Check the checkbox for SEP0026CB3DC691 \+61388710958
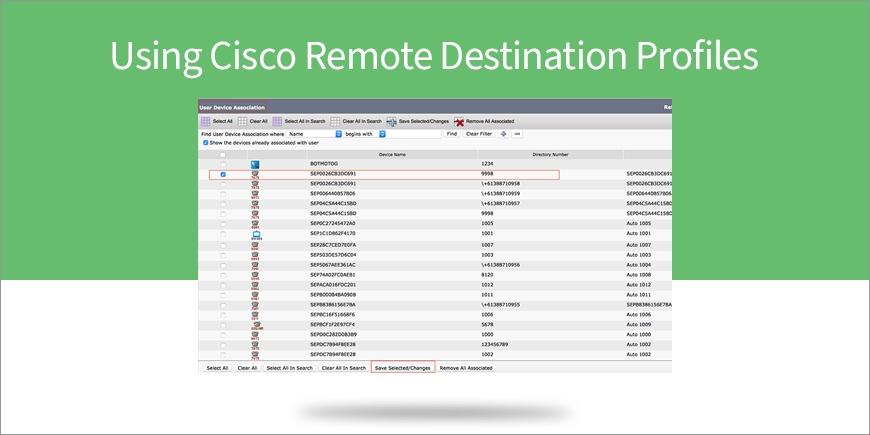The width and height of the screenshot is (870, 435). [x=223, y=184]
